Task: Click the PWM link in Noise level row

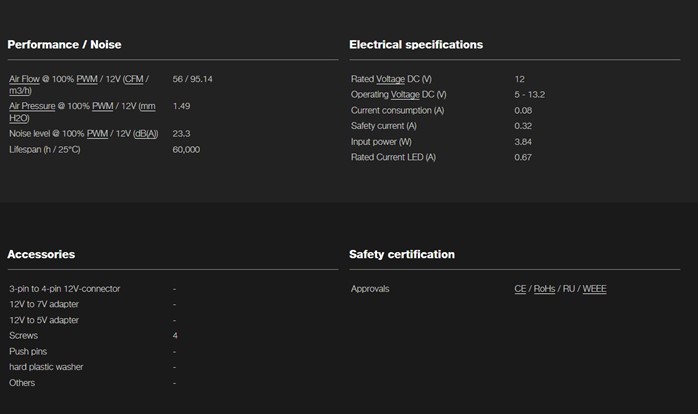Action: [x=97, y=134]
